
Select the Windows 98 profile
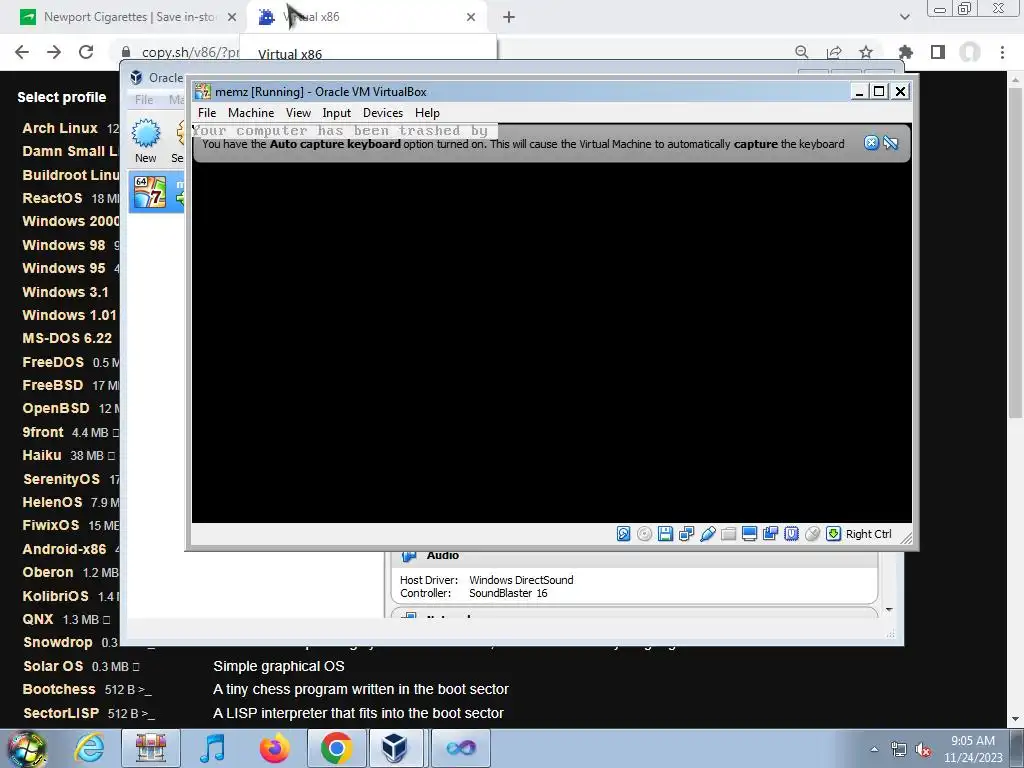[x=63, y=245]
